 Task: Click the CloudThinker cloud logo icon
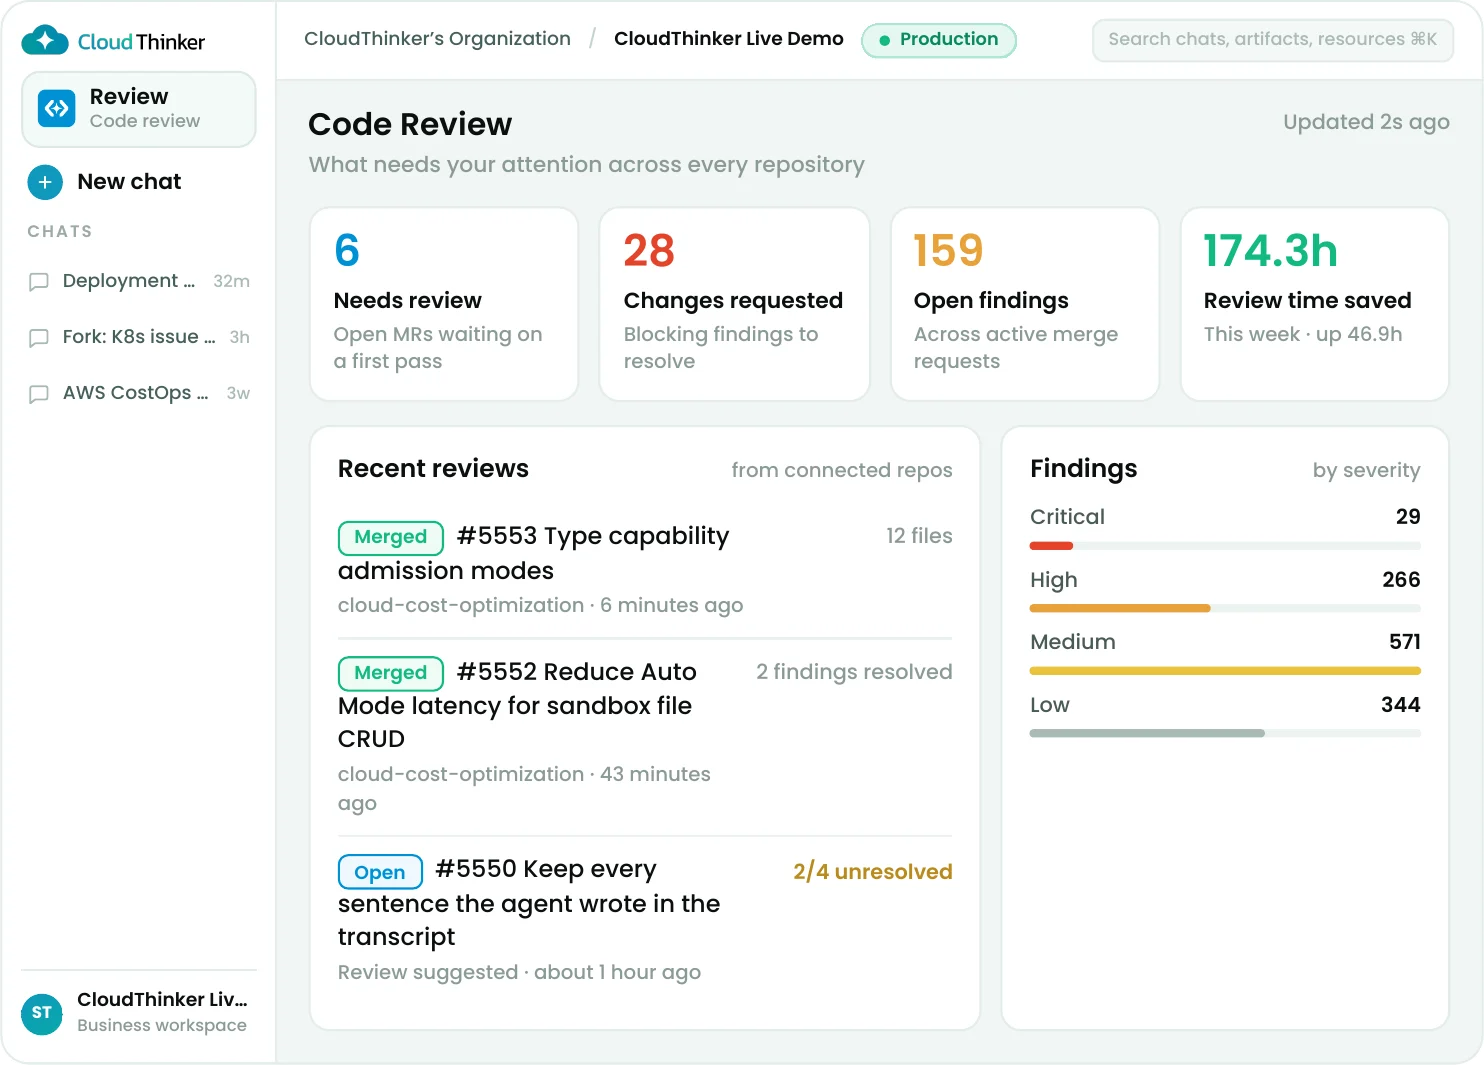click(x=44, y=40)
